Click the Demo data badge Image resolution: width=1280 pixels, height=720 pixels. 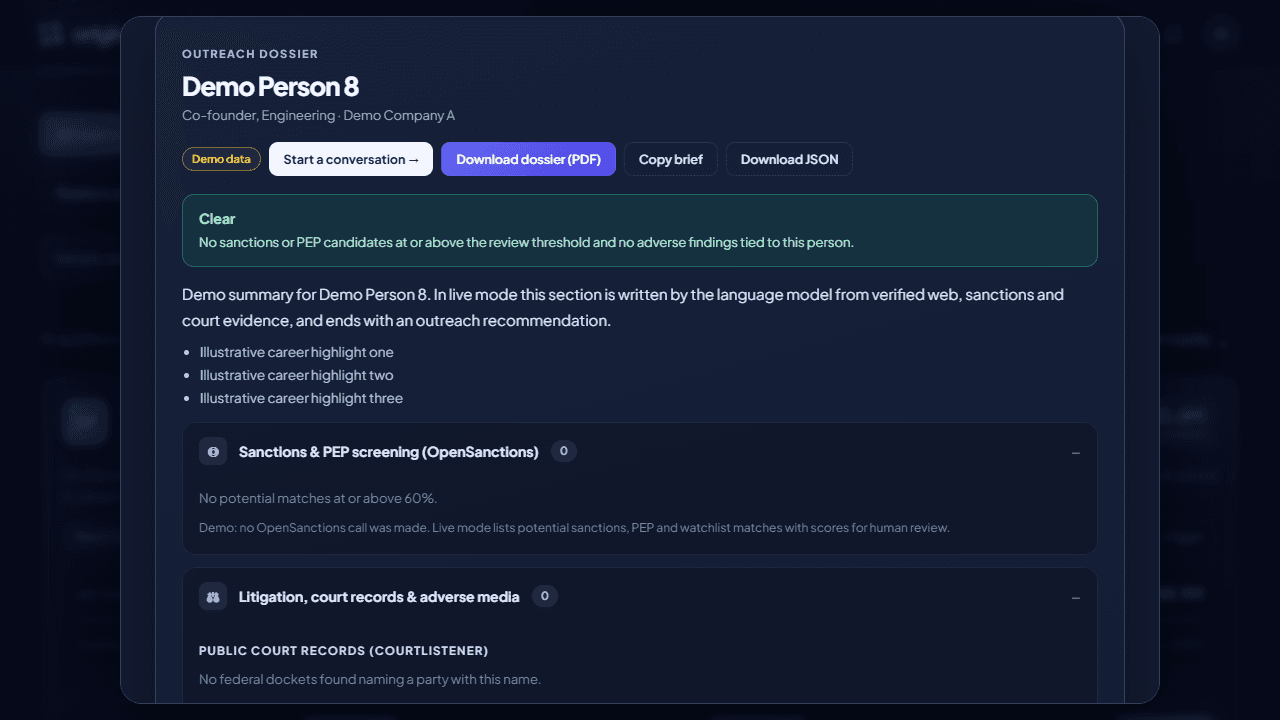pyautogui.click(x=221, y=159)
